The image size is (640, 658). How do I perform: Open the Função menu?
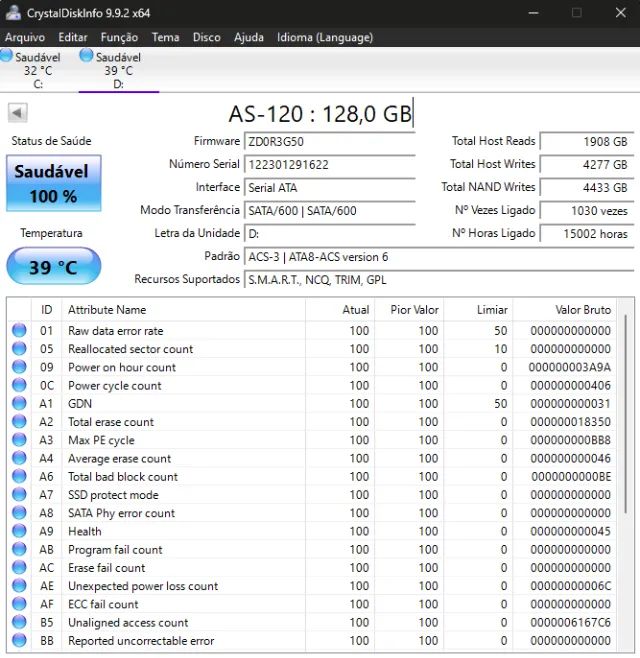(119, 37)
